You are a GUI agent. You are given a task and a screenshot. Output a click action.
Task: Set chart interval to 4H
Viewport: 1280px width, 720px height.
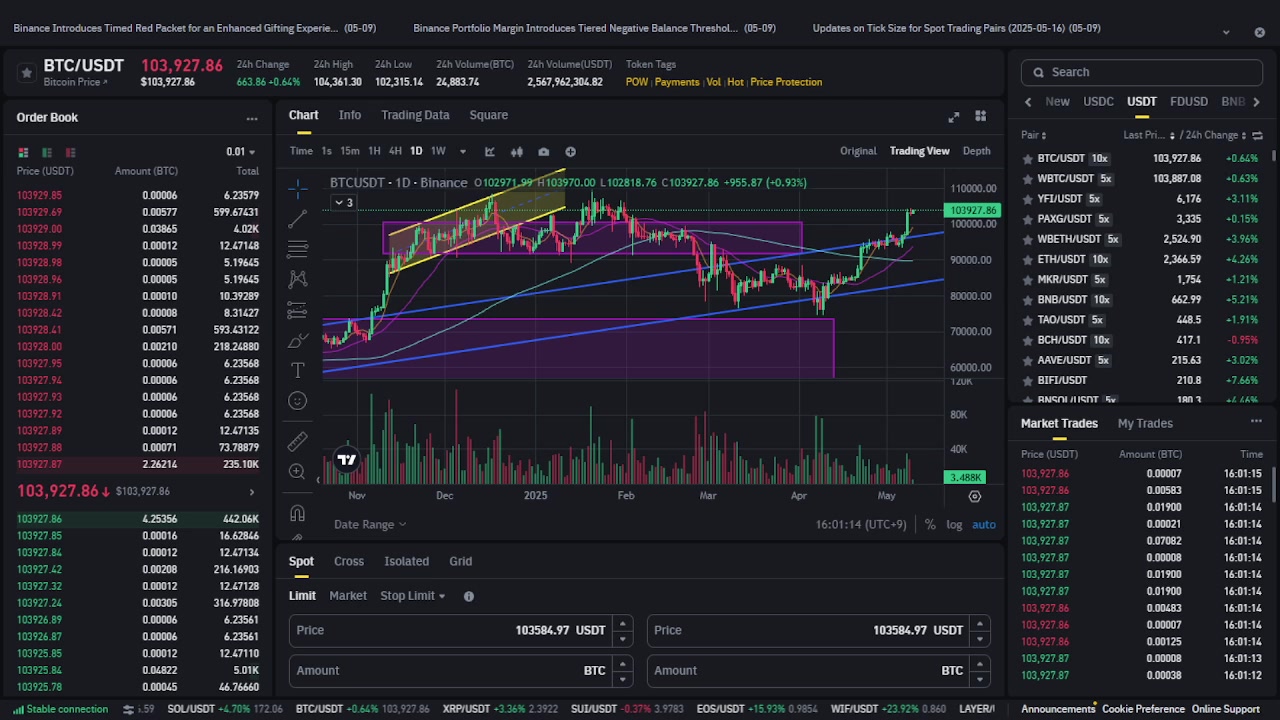(x=395, y=151)
